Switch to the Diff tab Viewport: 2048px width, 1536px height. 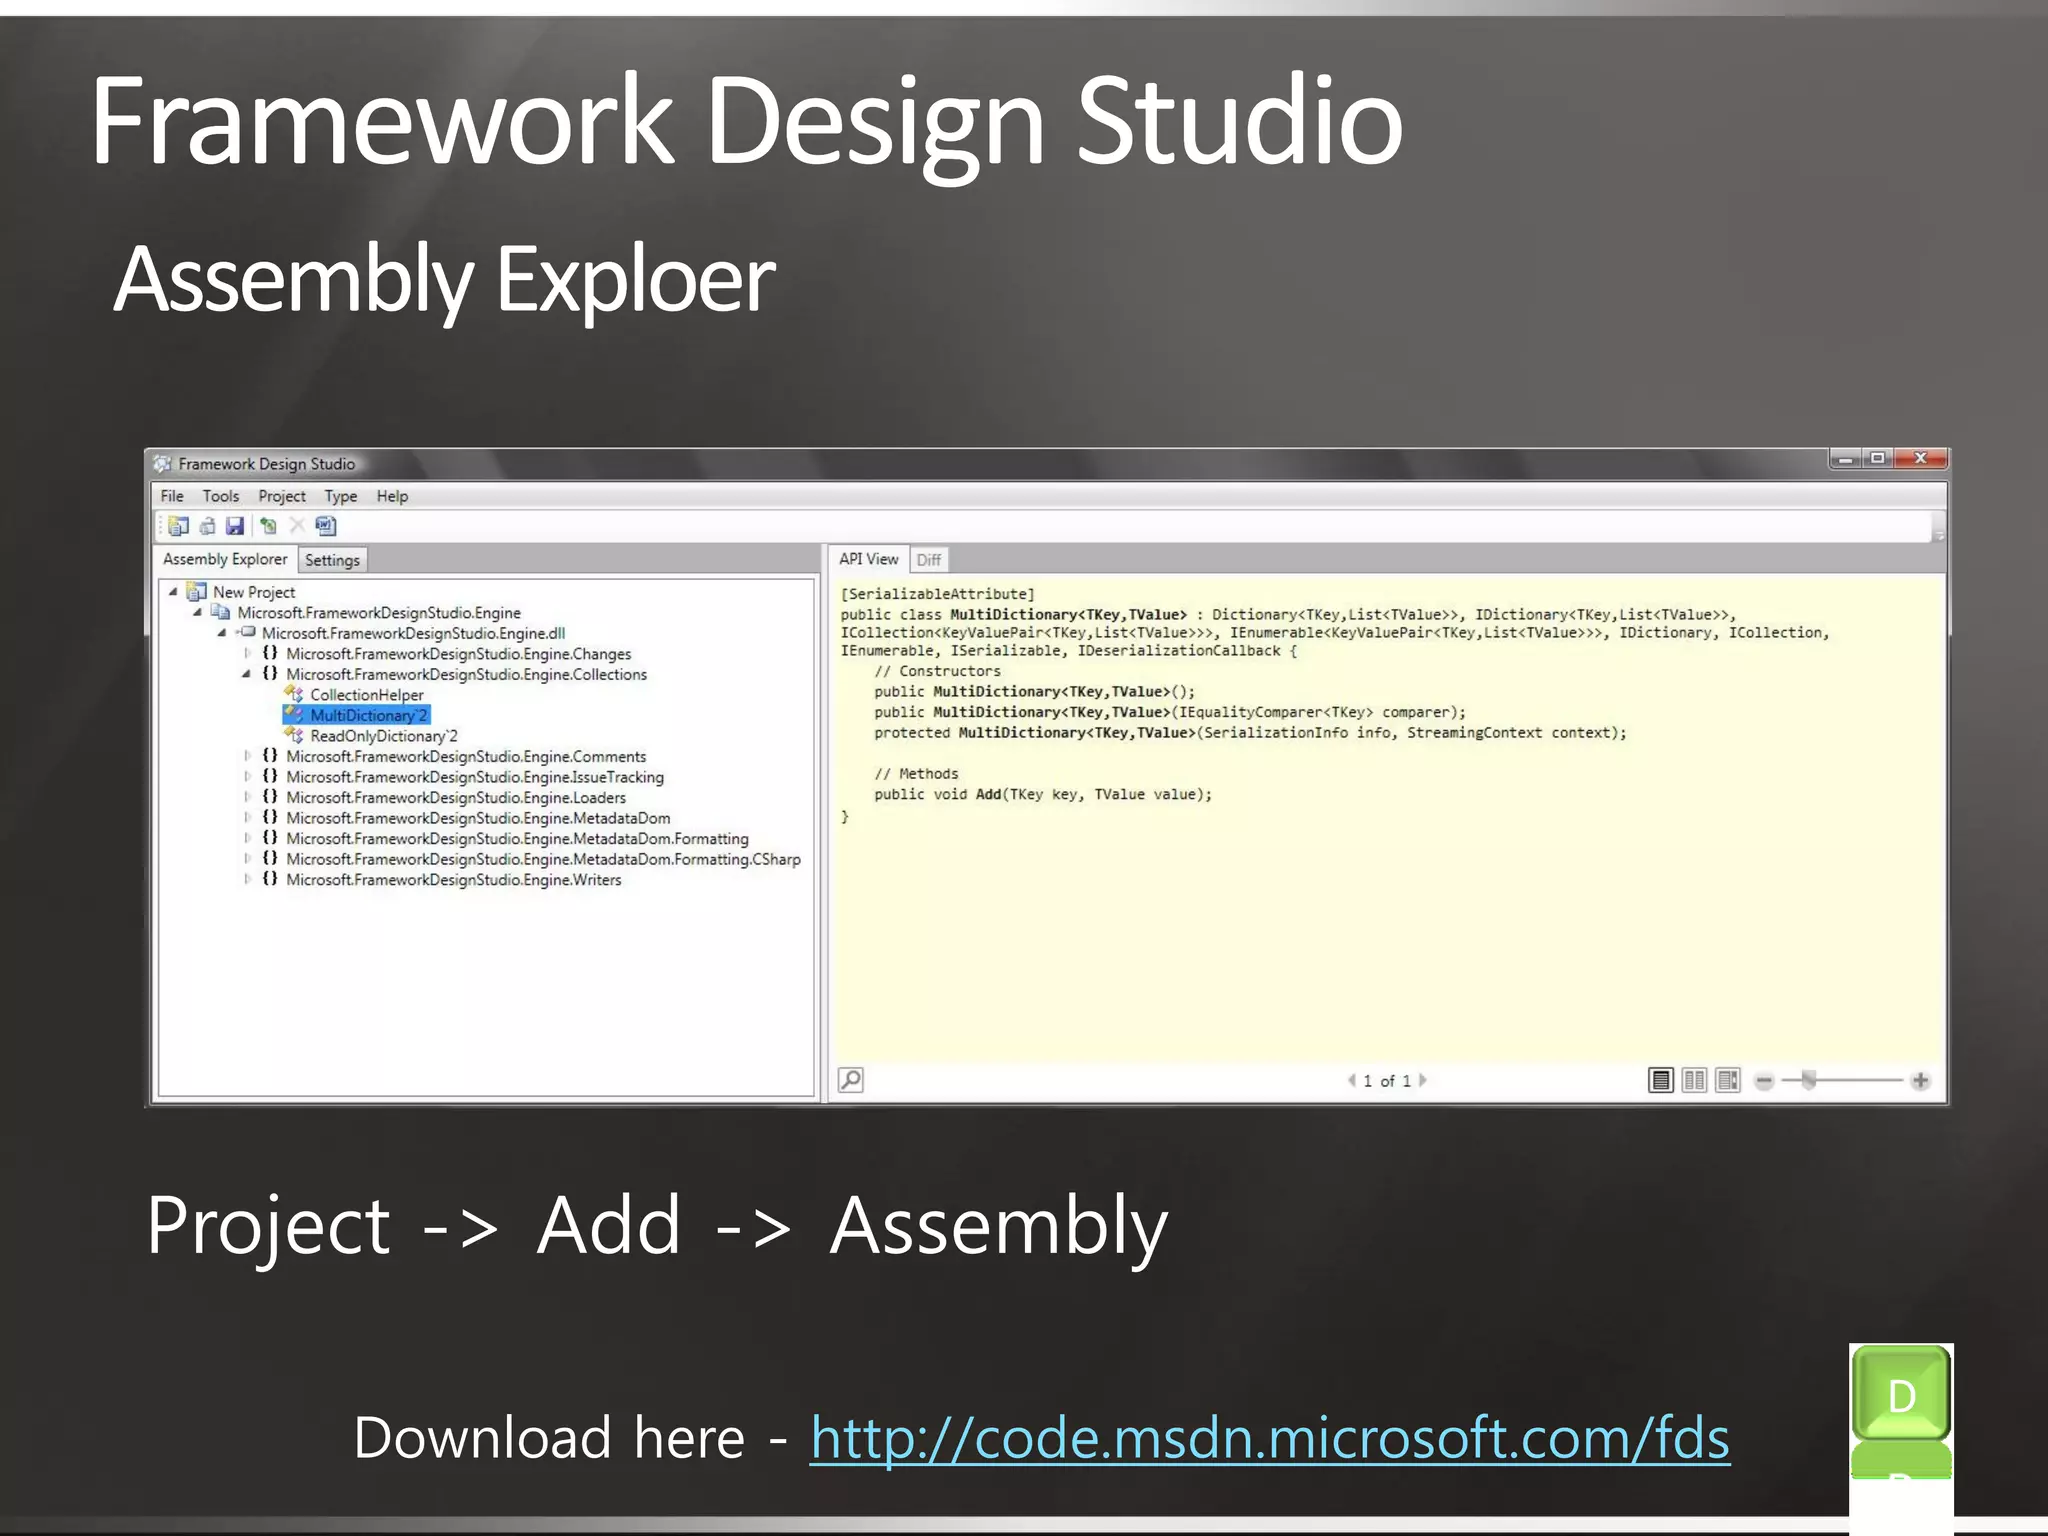click(x=928, y=560)
